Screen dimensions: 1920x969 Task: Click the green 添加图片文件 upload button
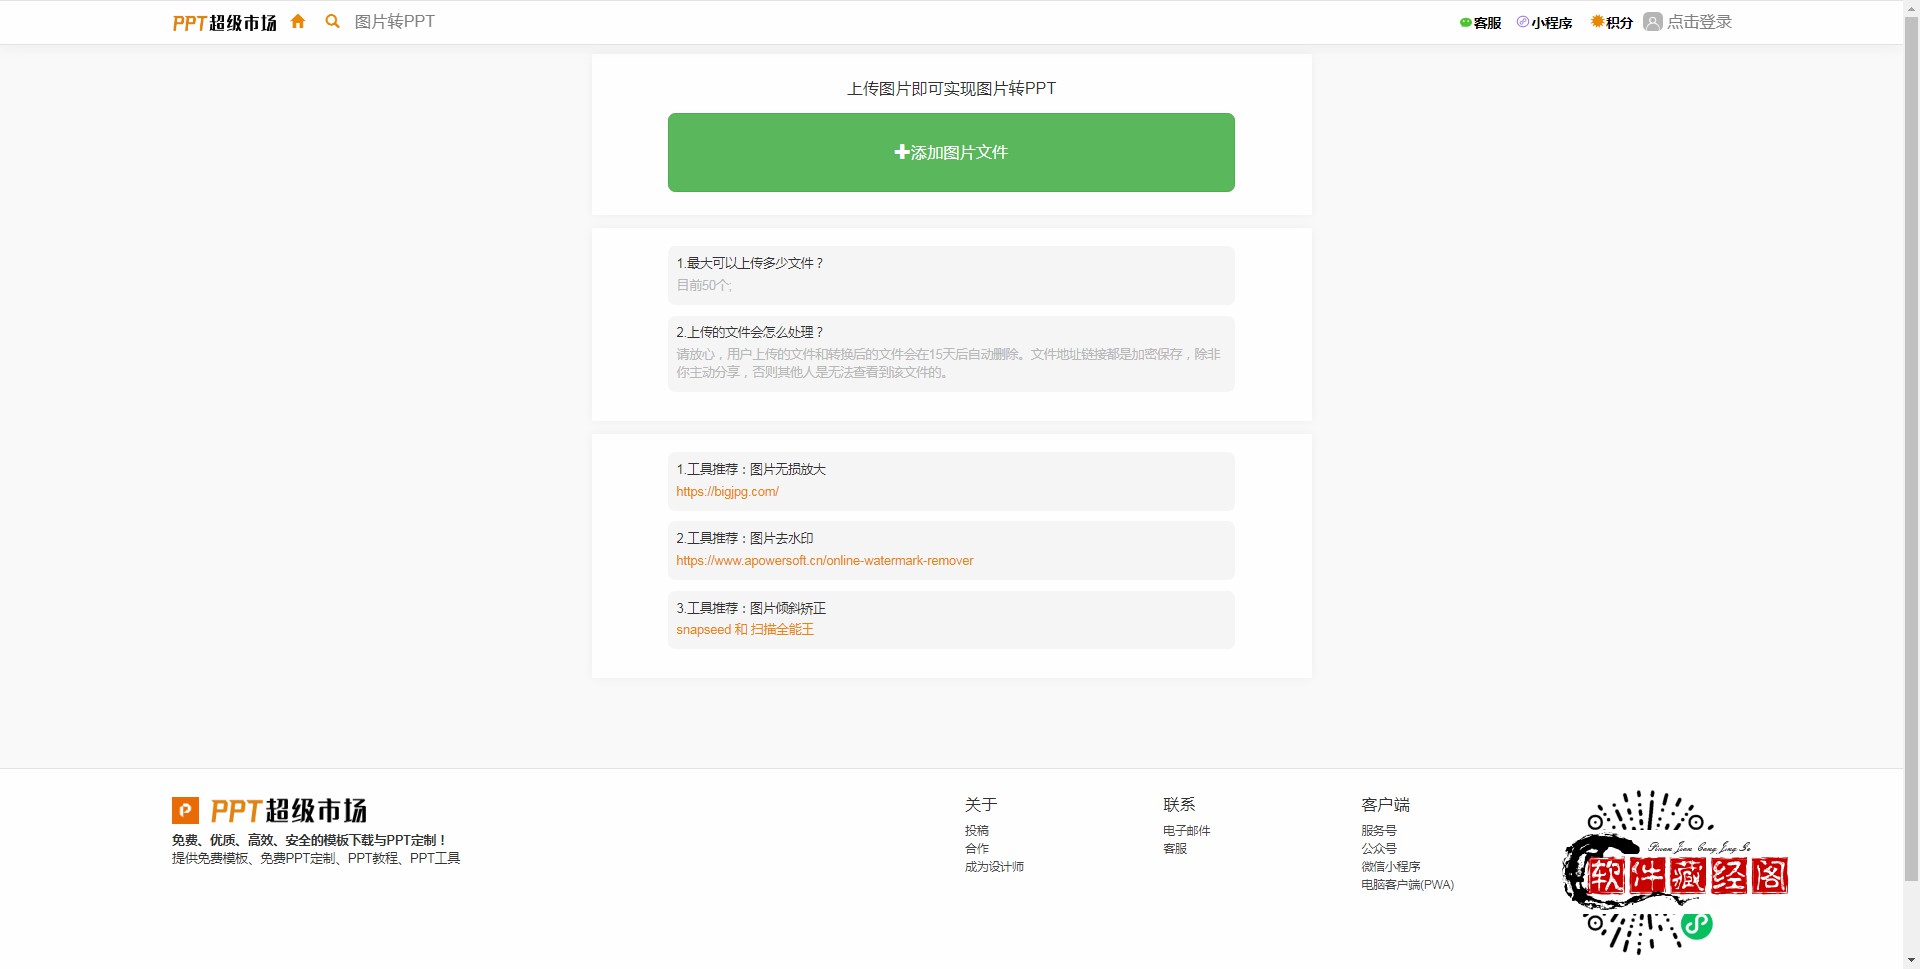[951, 152]
